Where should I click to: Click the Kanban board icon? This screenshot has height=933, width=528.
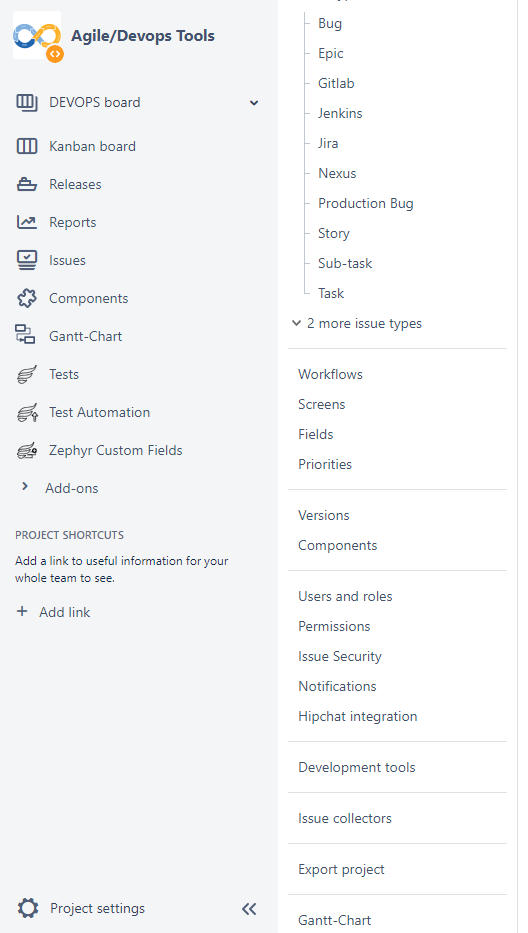point(27,146)
